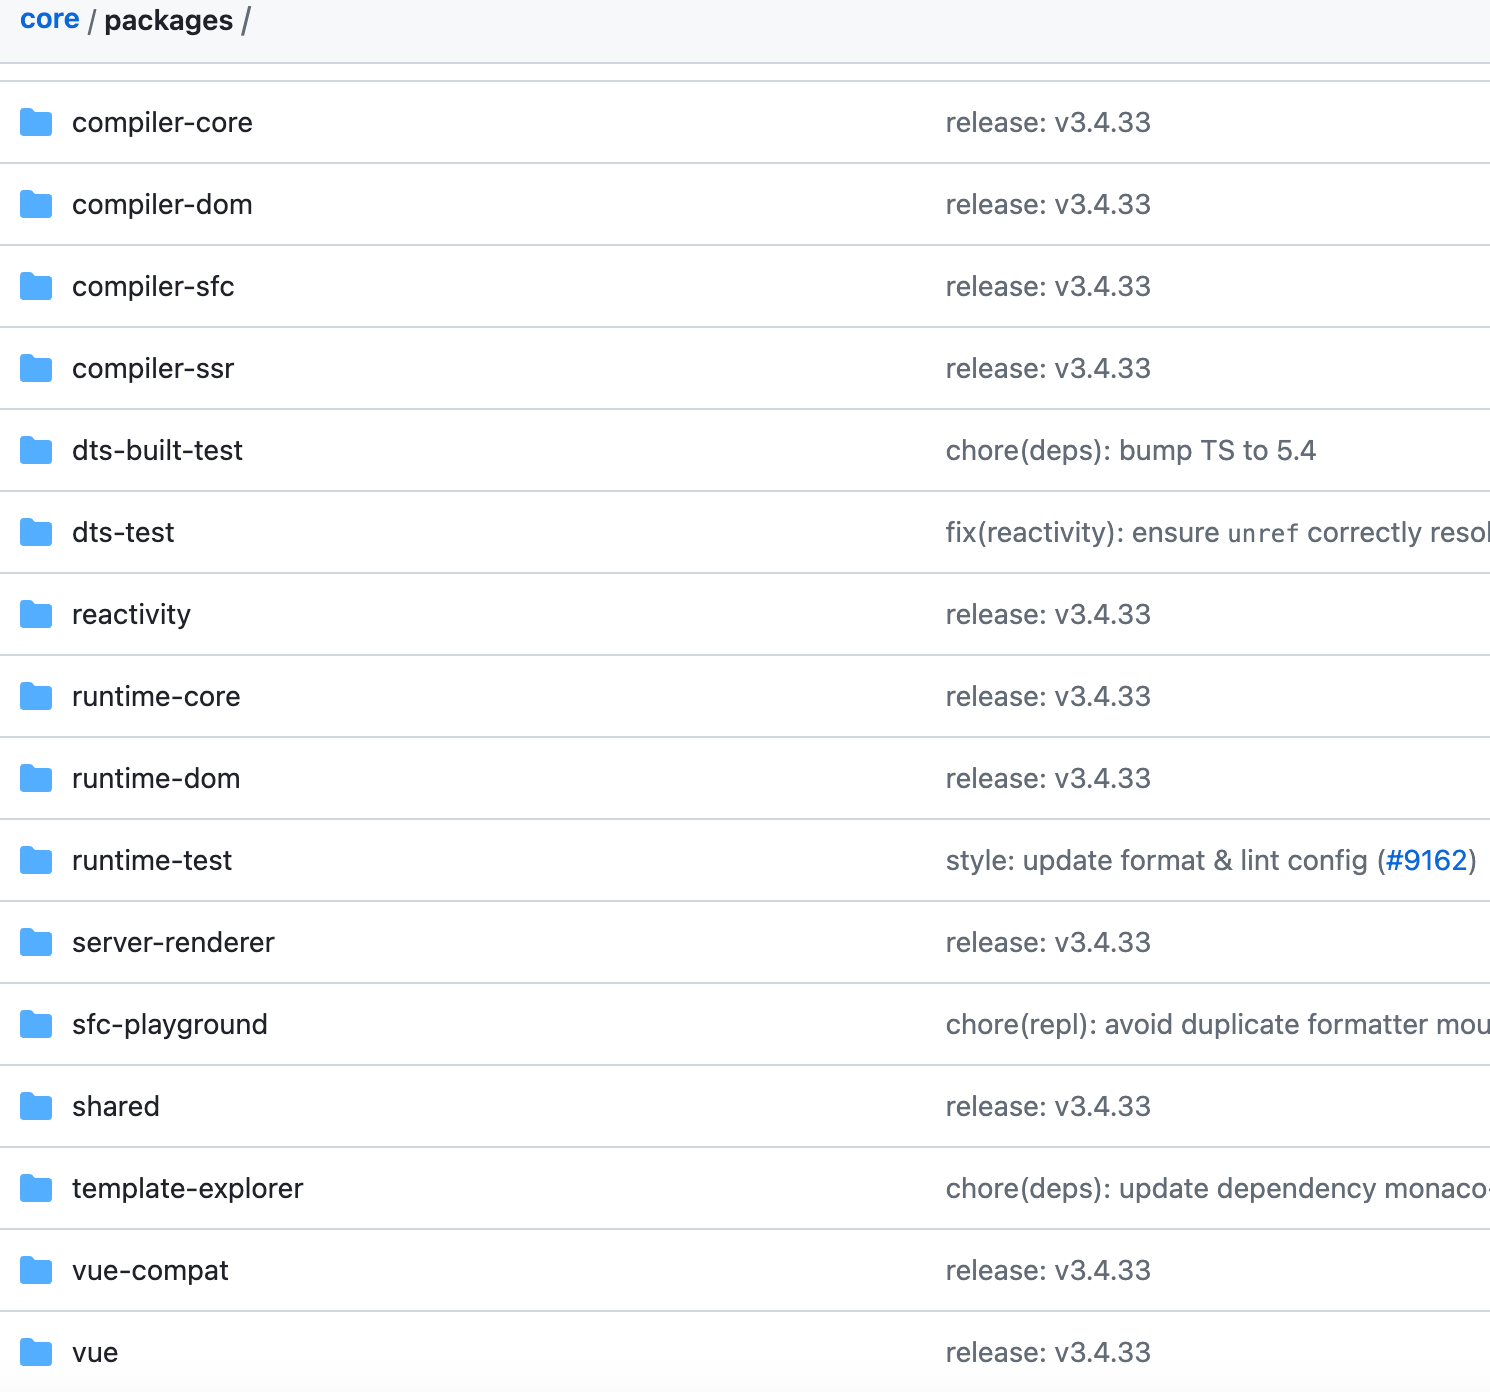
Task: Click the folder icon next to reactivity
Action: pyautogui.click(x=36, y=615)
